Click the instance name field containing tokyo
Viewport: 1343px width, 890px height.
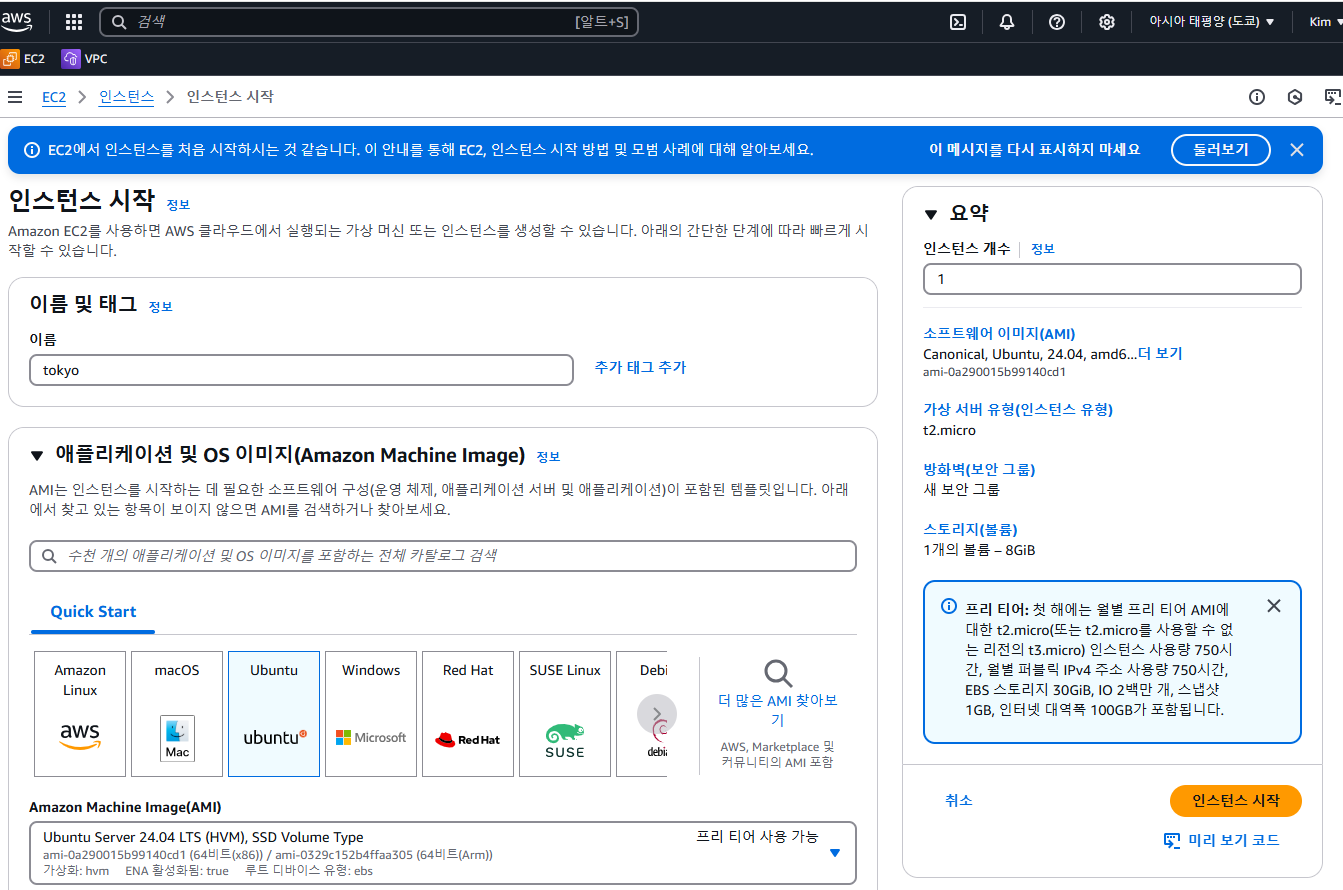pos(301,370)
